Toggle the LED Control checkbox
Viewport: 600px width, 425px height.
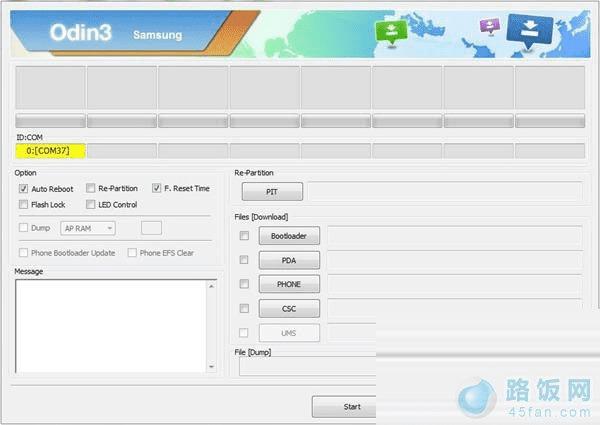(90, 204)
